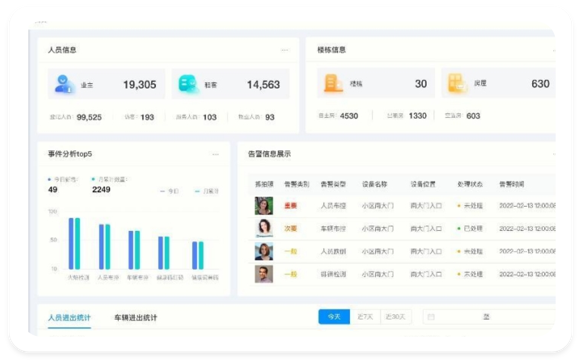Select the 今天 time range button
The width and height of the screenshot is (581, 364).
334,317
